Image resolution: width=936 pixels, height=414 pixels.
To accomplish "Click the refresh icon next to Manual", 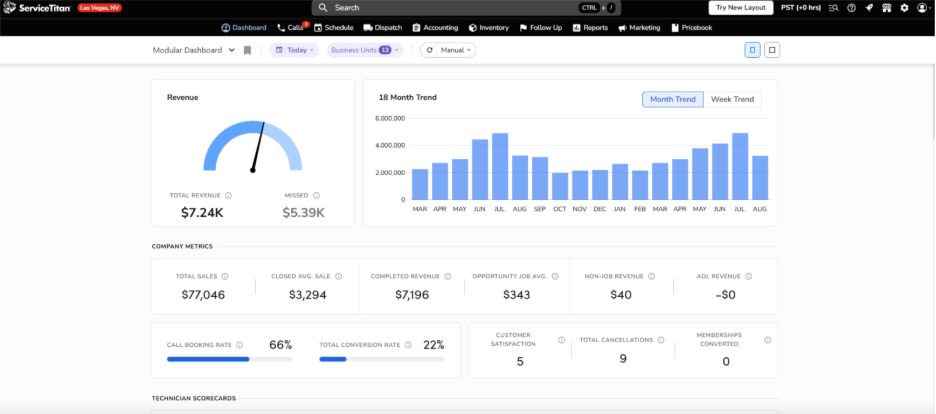I will point(430,50).
